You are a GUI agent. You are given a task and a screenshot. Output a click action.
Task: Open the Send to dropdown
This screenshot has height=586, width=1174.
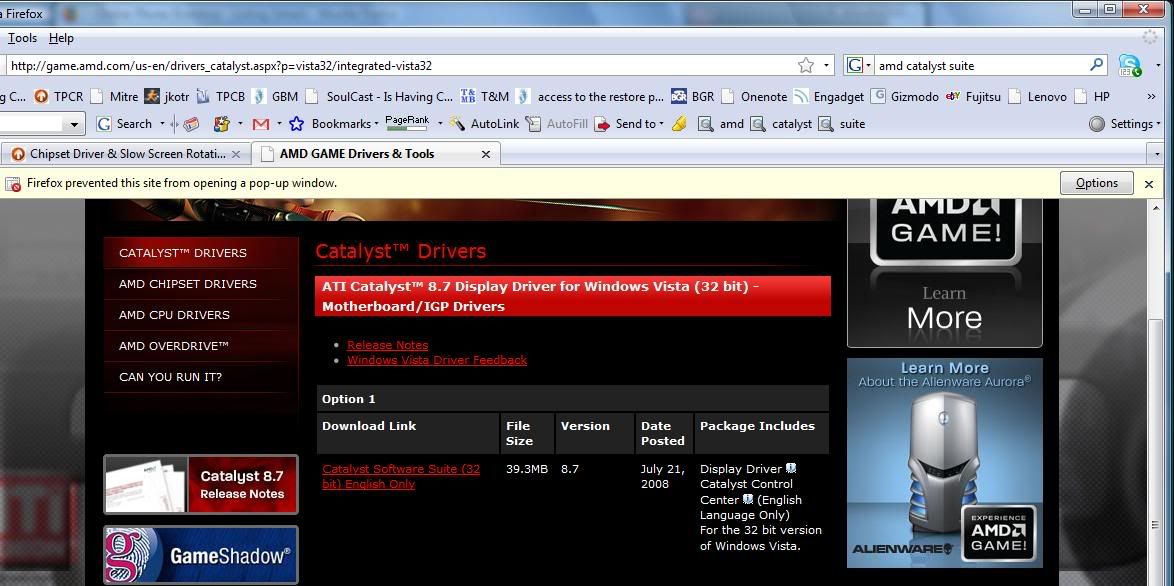630,124
